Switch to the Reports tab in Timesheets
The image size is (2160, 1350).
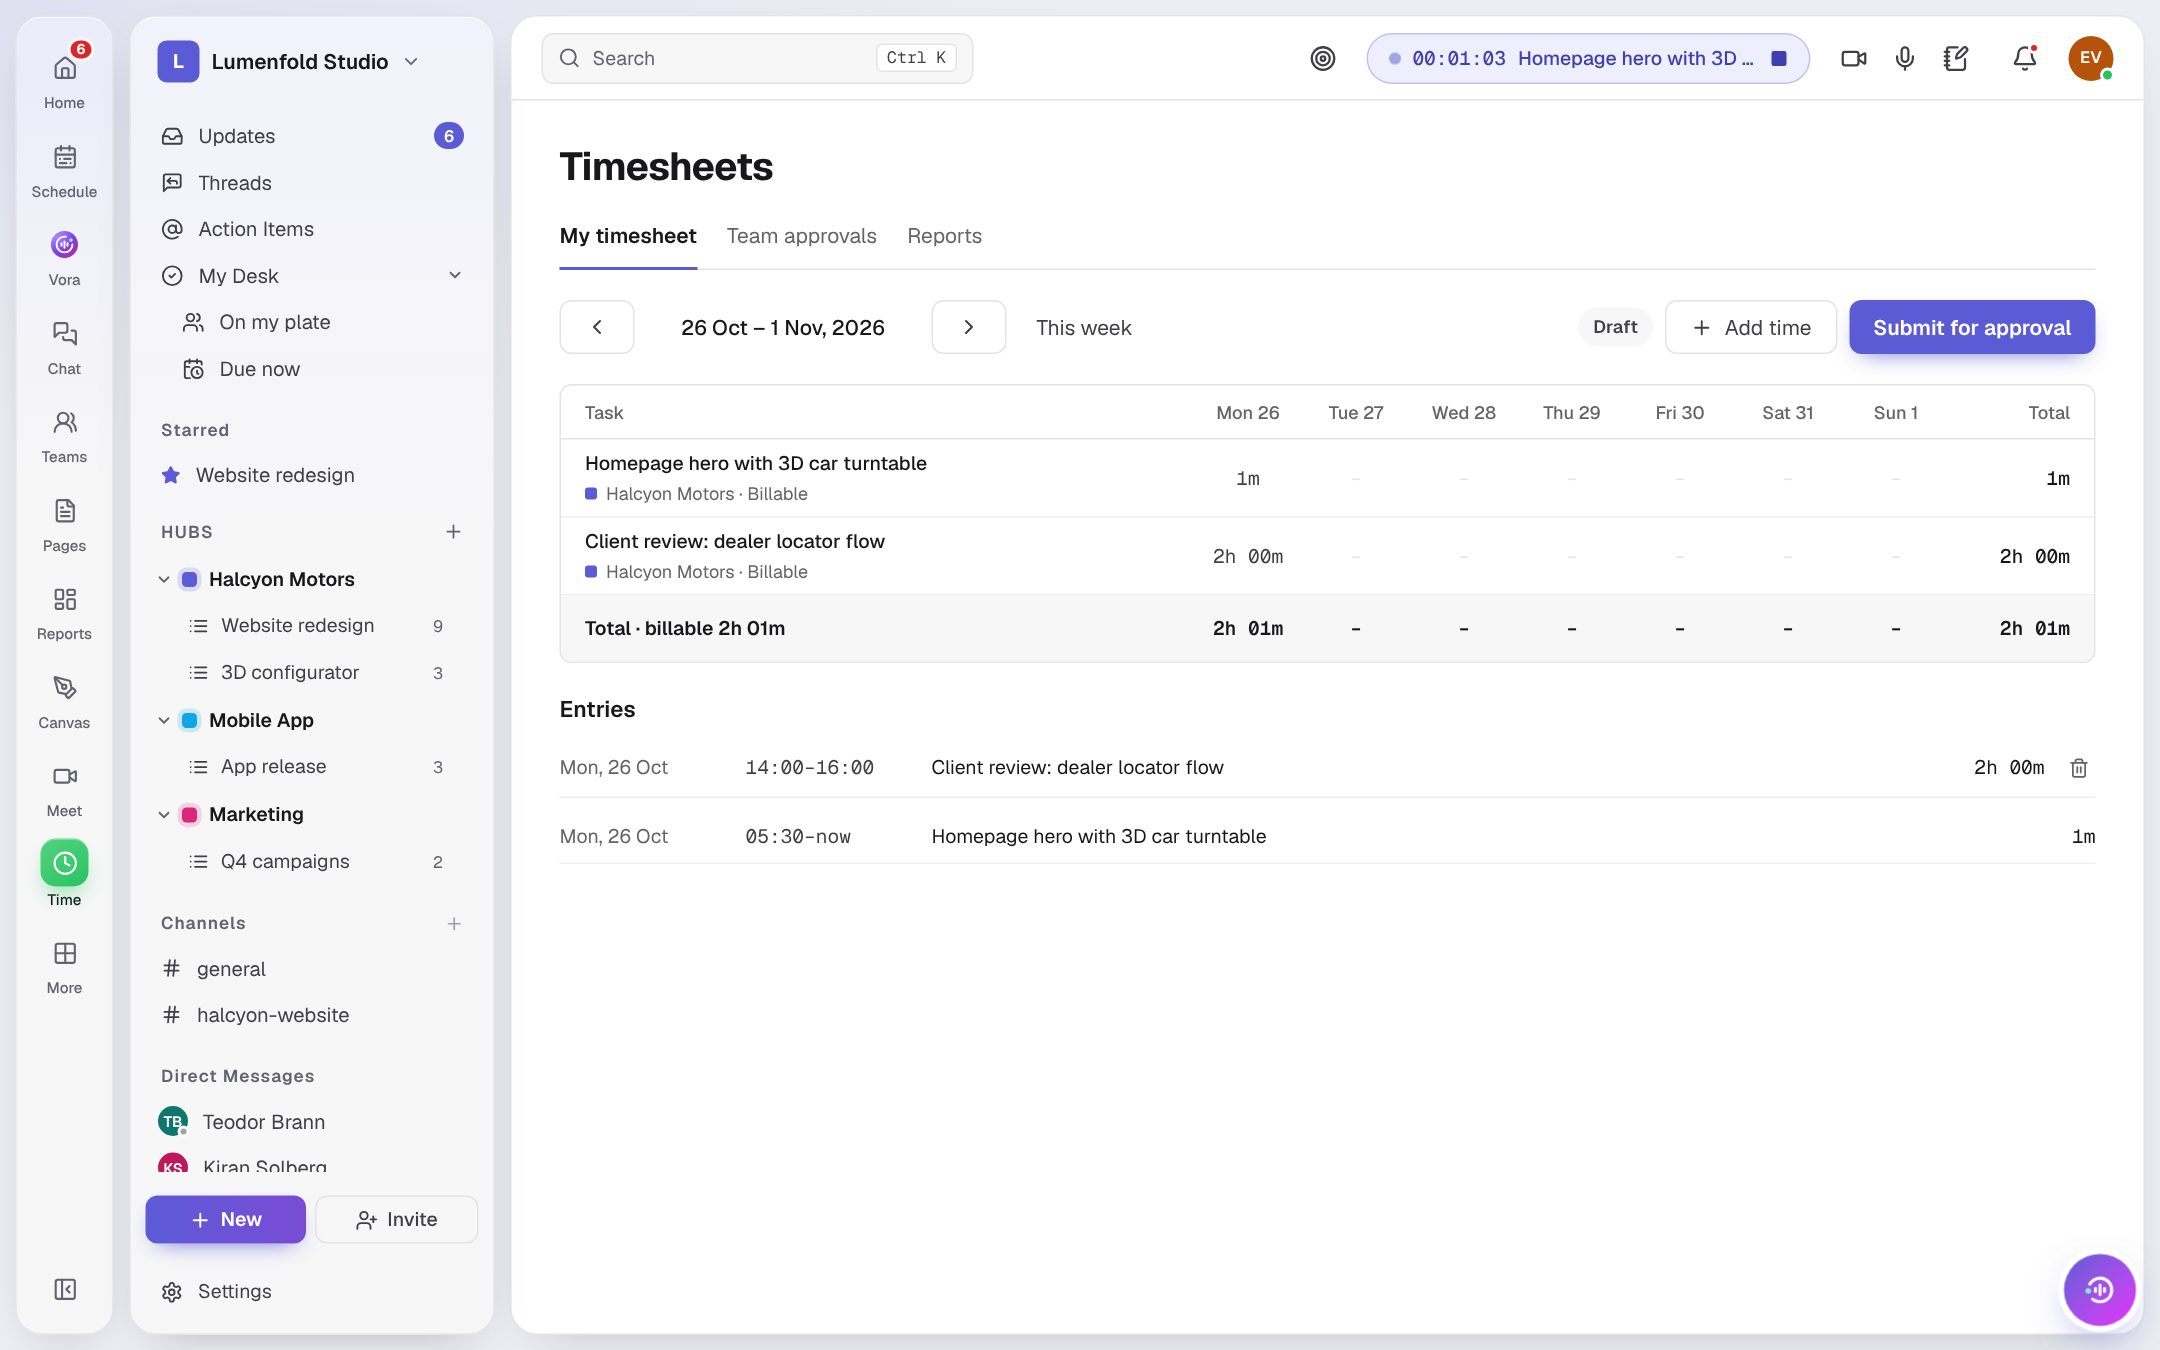tap(944, 236)
